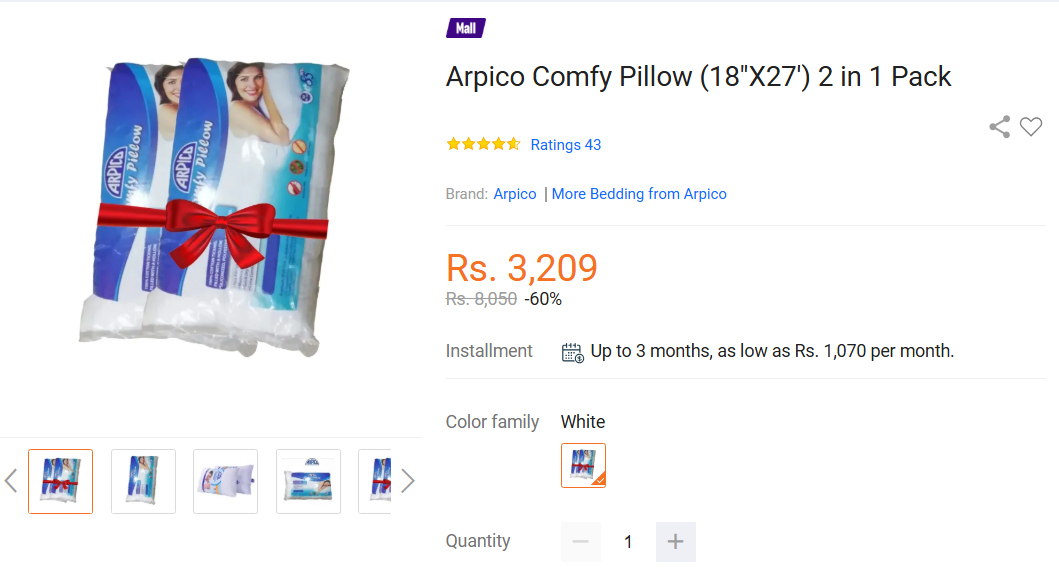1059x568 pixels.
Task: Open the Arpico brand link
Action: (x=515, y=194)
